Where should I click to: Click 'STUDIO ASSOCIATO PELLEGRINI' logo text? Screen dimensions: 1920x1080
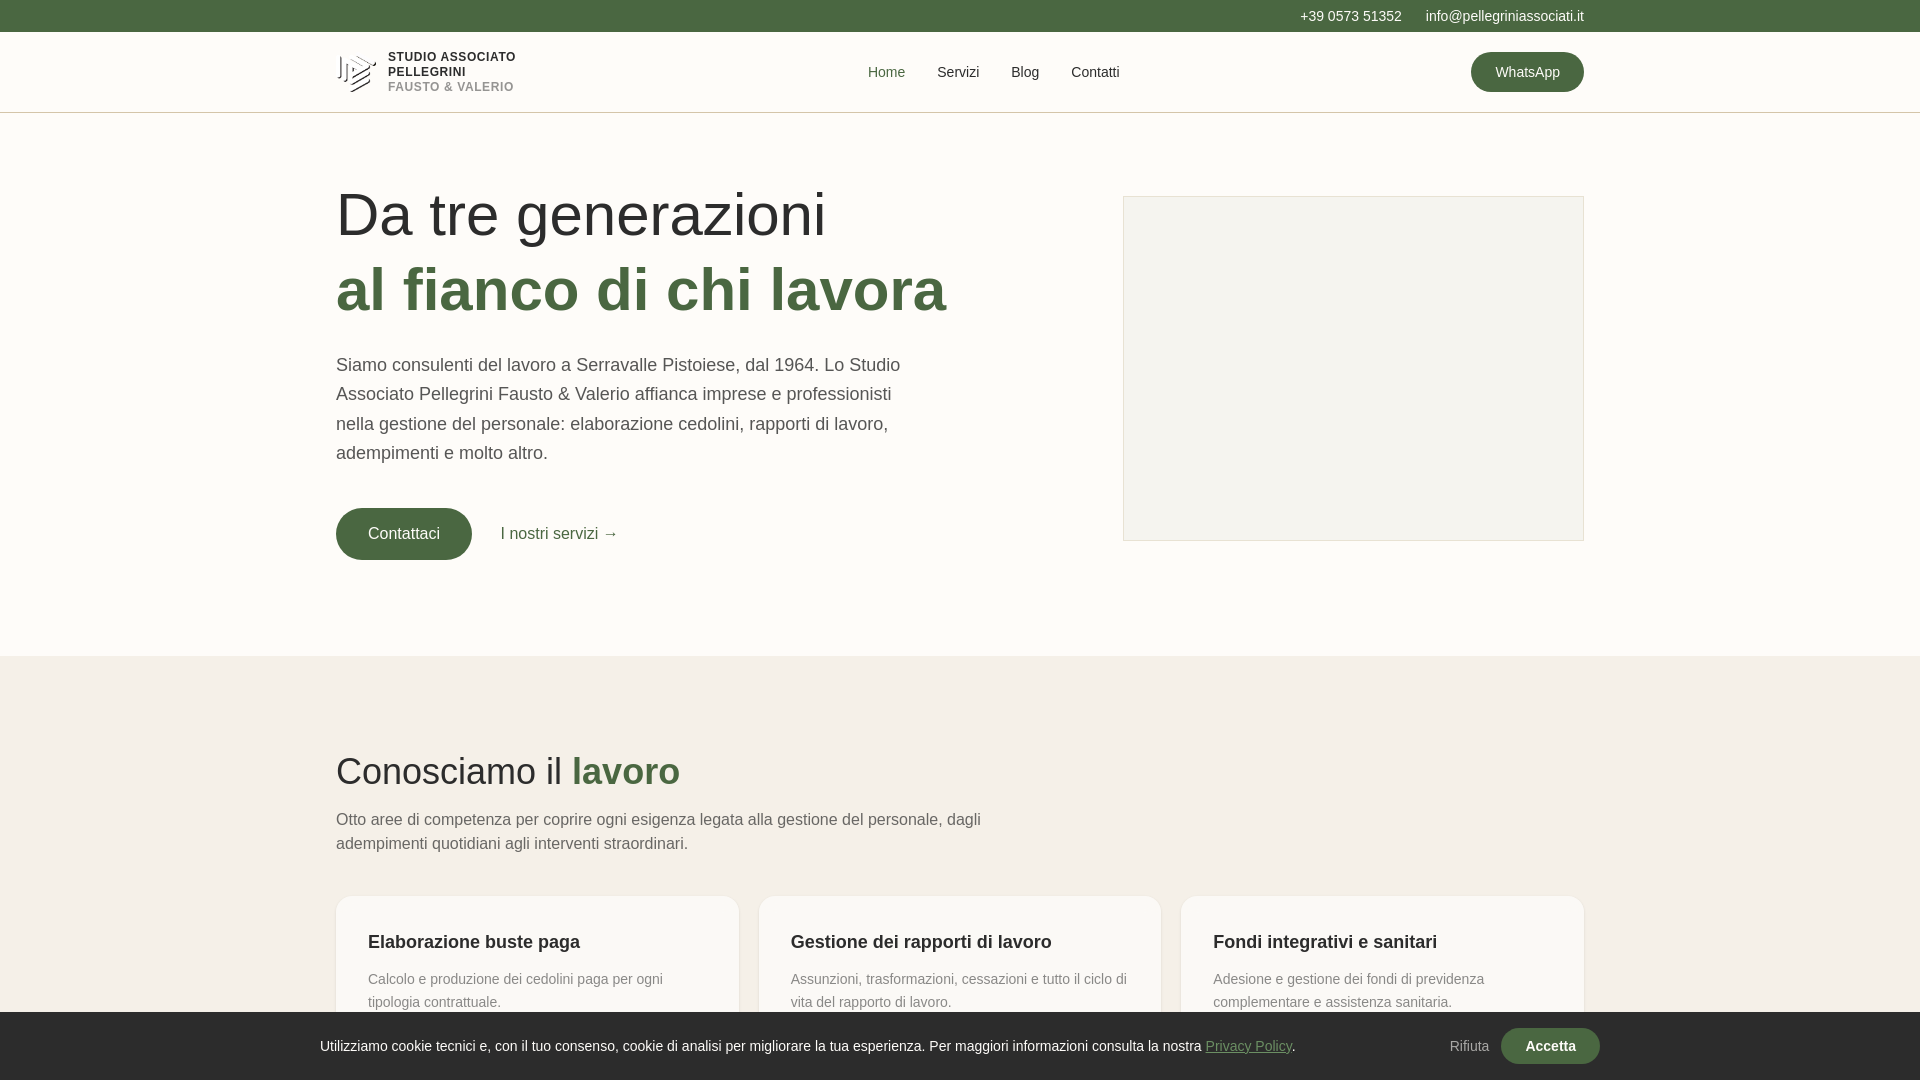coord(452,64)
